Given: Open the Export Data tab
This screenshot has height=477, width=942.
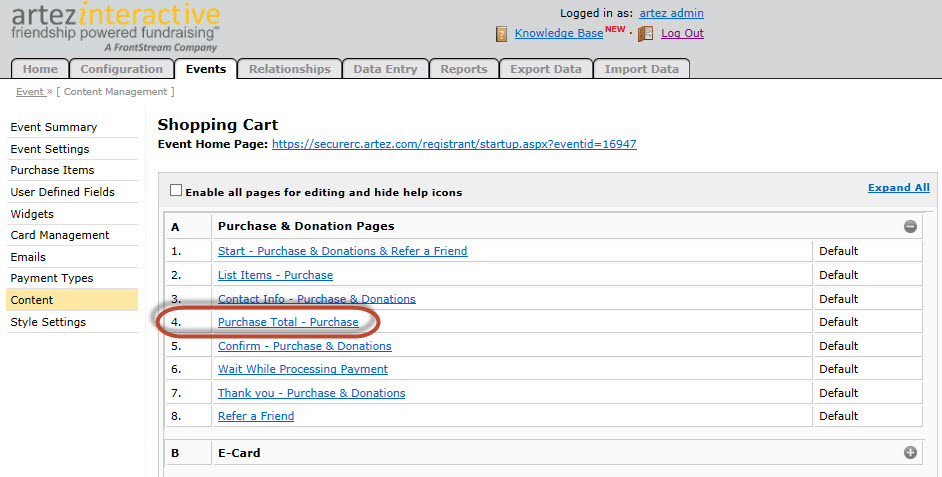Looking at the screenshot, I should [x=545, y=69].
